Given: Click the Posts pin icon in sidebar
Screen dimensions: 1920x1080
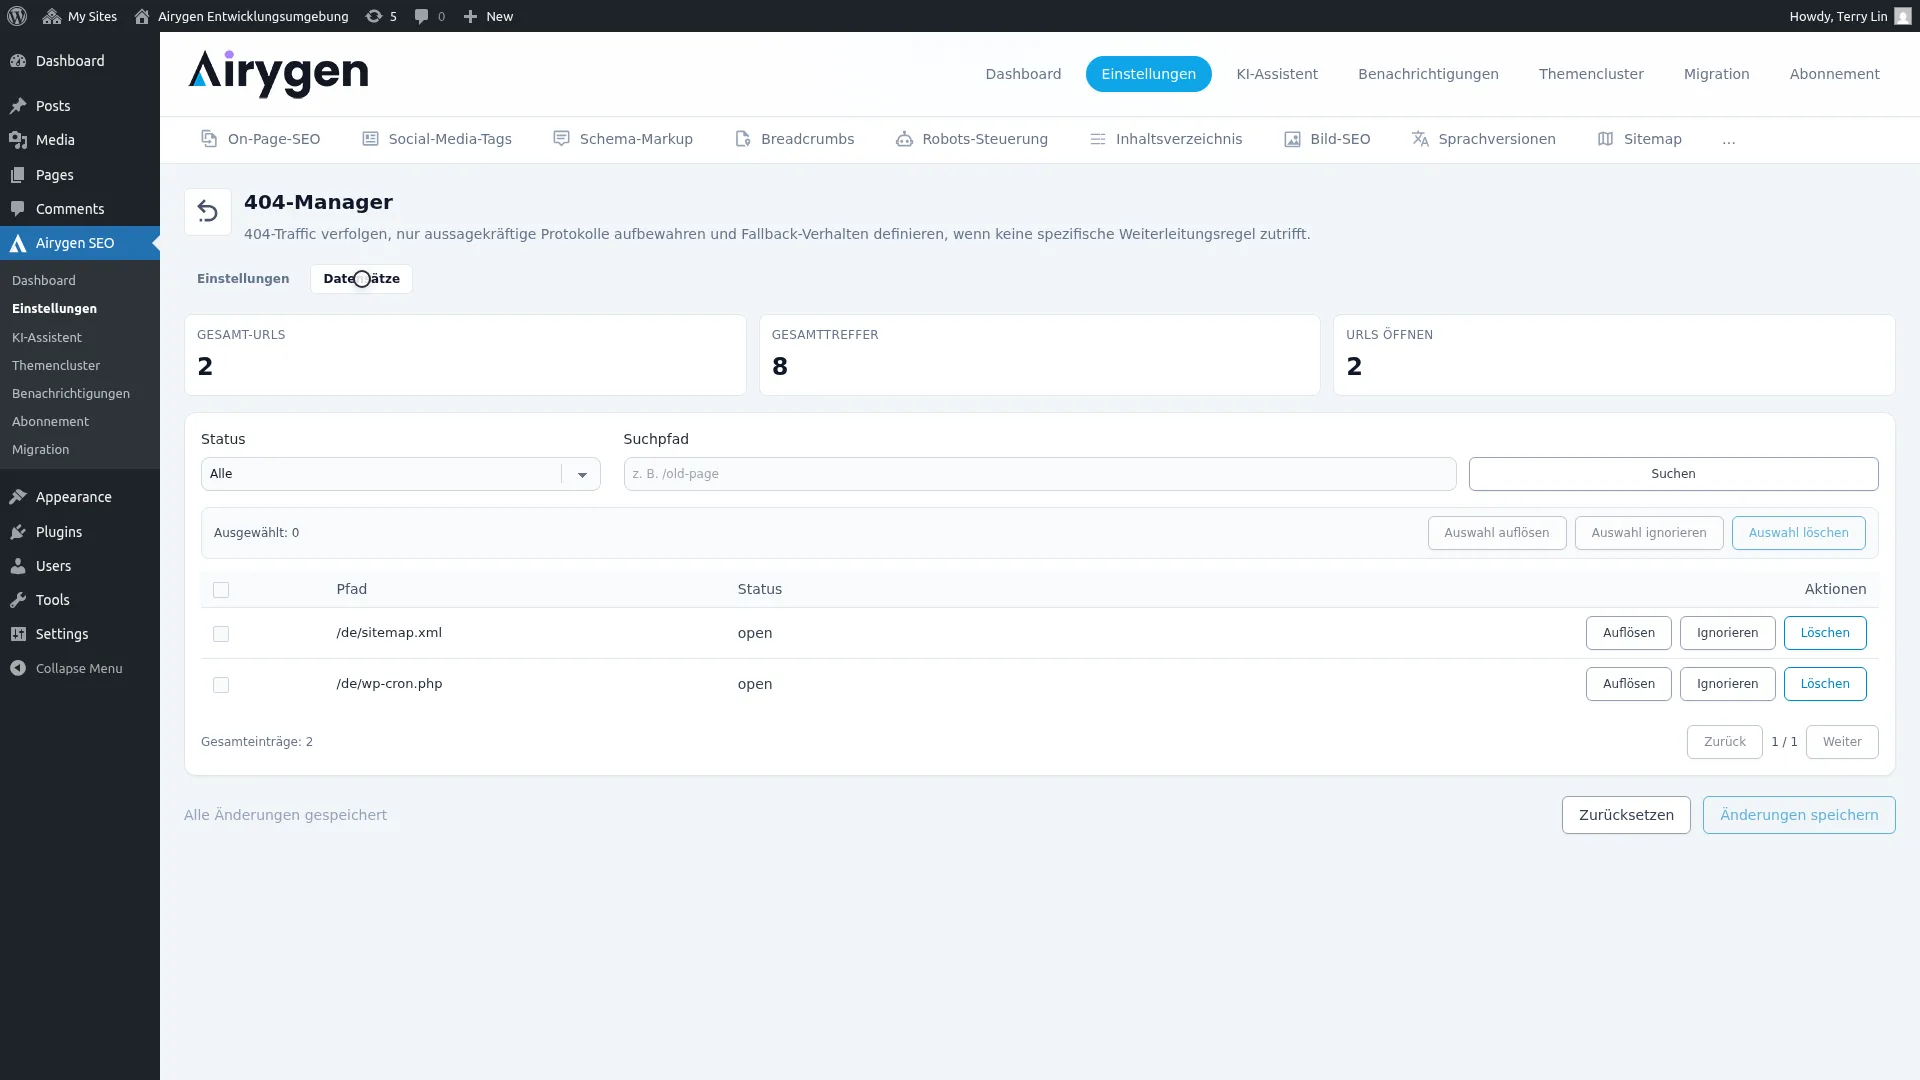Looking at the screenshot, I should (18, 106).
